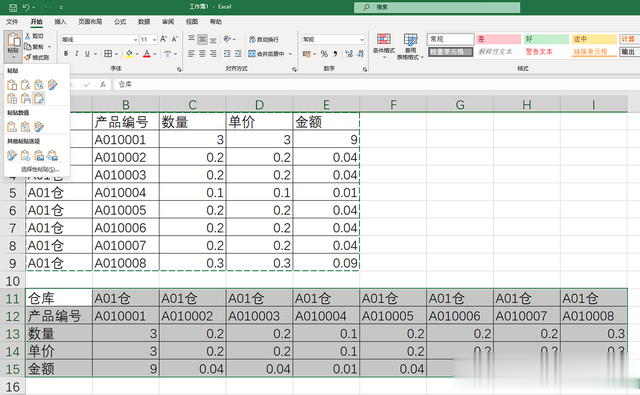Toggle Bold formatting
This screenshot has width=640, height=395.
coord(66,53)
